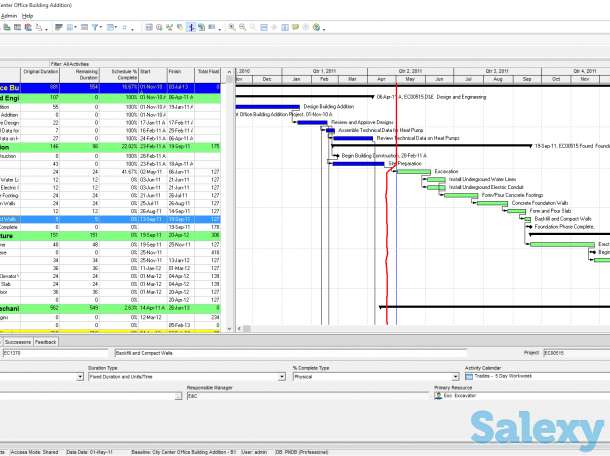The height and width of the screenshot is (456, 610).
Task: Sort by the Total Float column header
Action: click(x=207, y=72)
